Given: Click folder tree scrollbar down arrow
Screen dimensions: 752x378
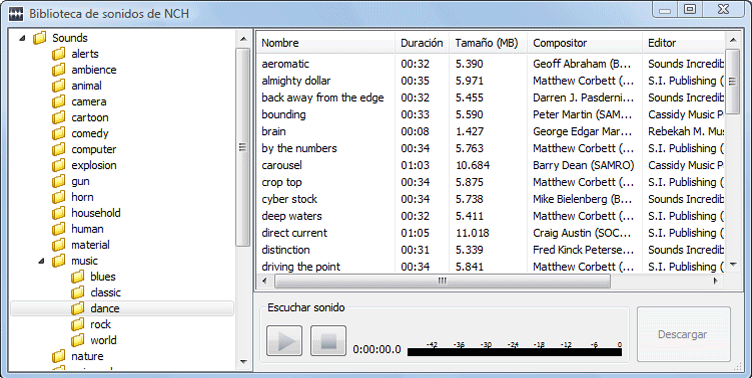Looking at the screenshot, I should (x=243, y=362).
